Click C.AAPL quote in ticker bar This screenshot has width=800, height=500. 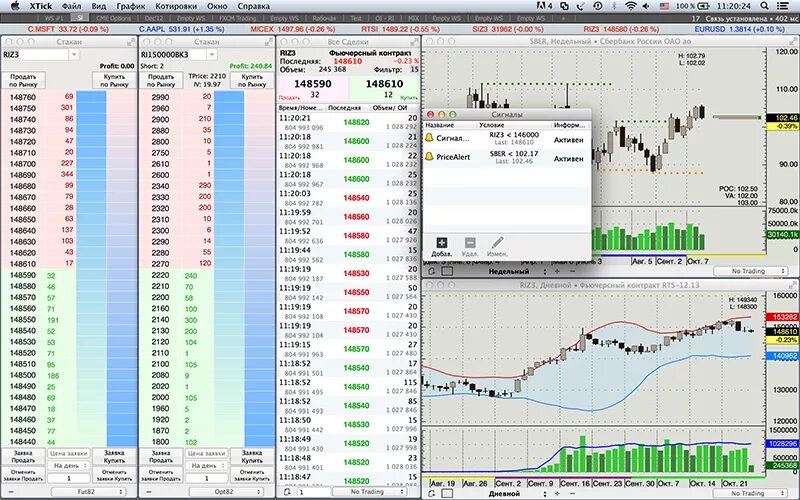pyautogui.click(x=181, y=30)
